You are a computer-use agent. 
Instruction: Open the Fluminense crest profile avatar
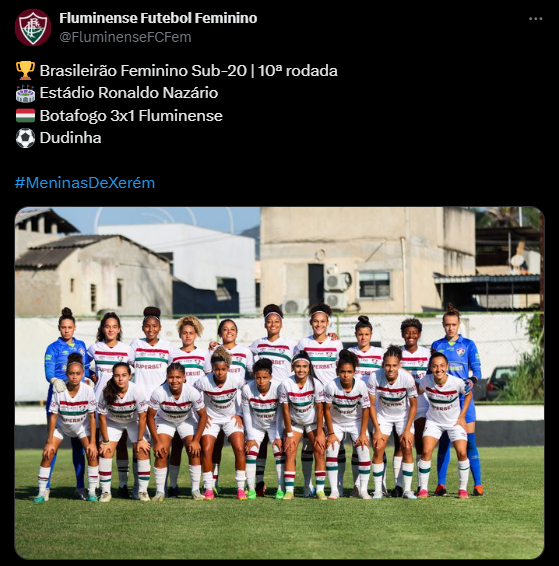33,27
